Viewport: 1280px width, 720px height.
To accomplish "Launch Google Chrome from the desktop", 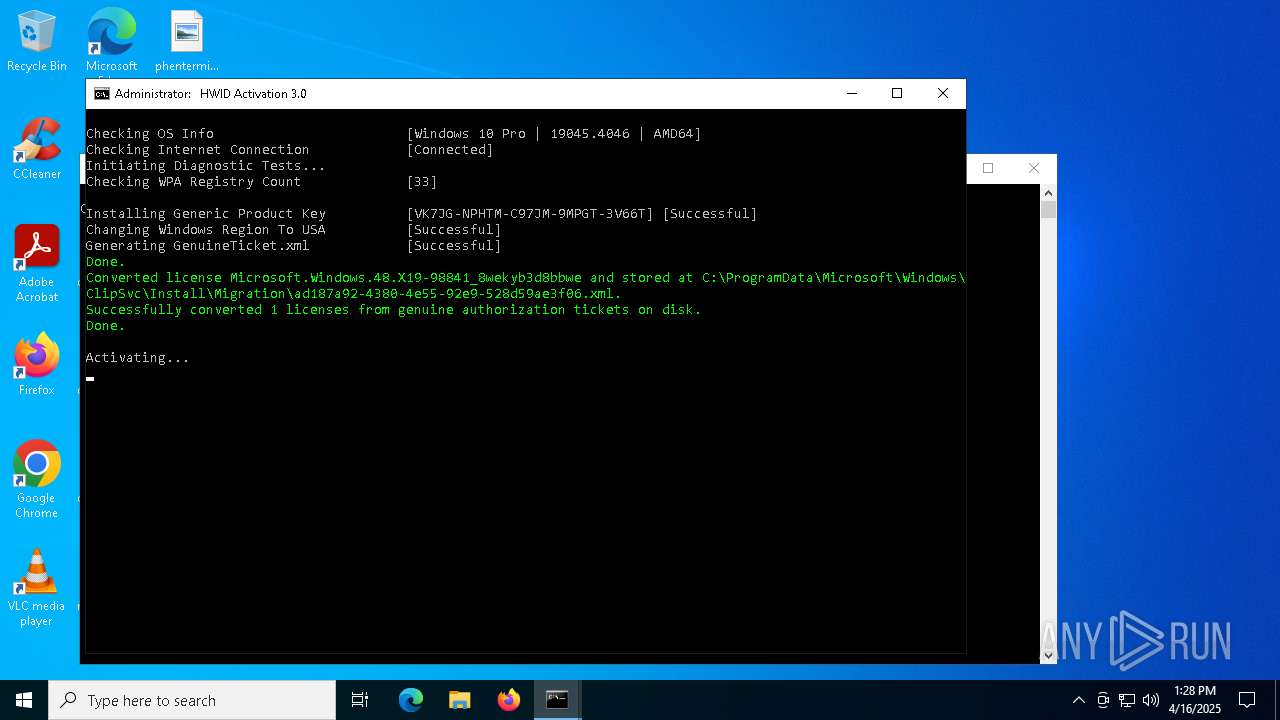I will tap(37, 480).
